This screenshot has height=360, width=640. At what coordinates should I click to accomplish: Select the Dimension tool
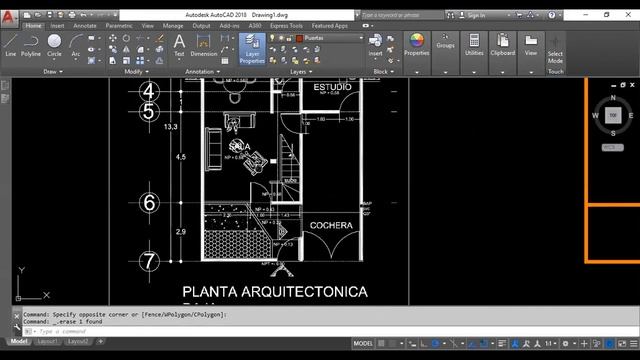(x=203, y=46)
